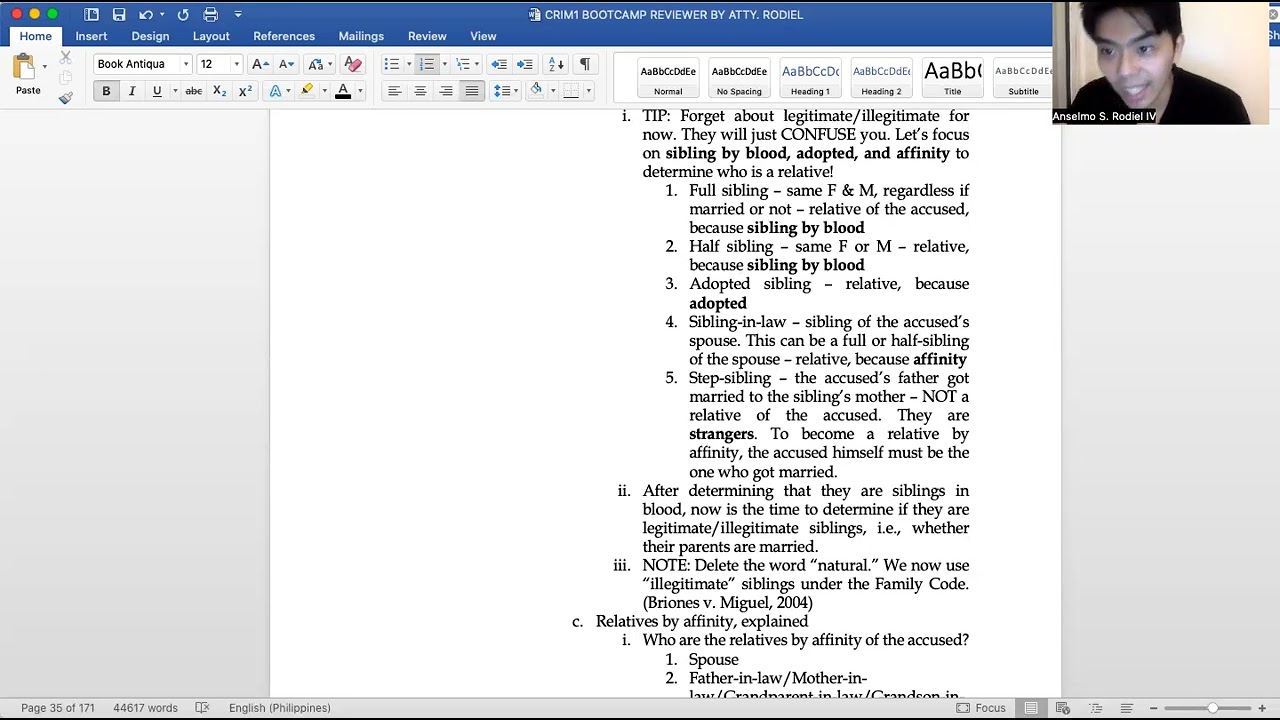This screenshot has height=720, width=1280.
Task: Clear all formatting with the eraser icon
Action: (x=352, y=64)
